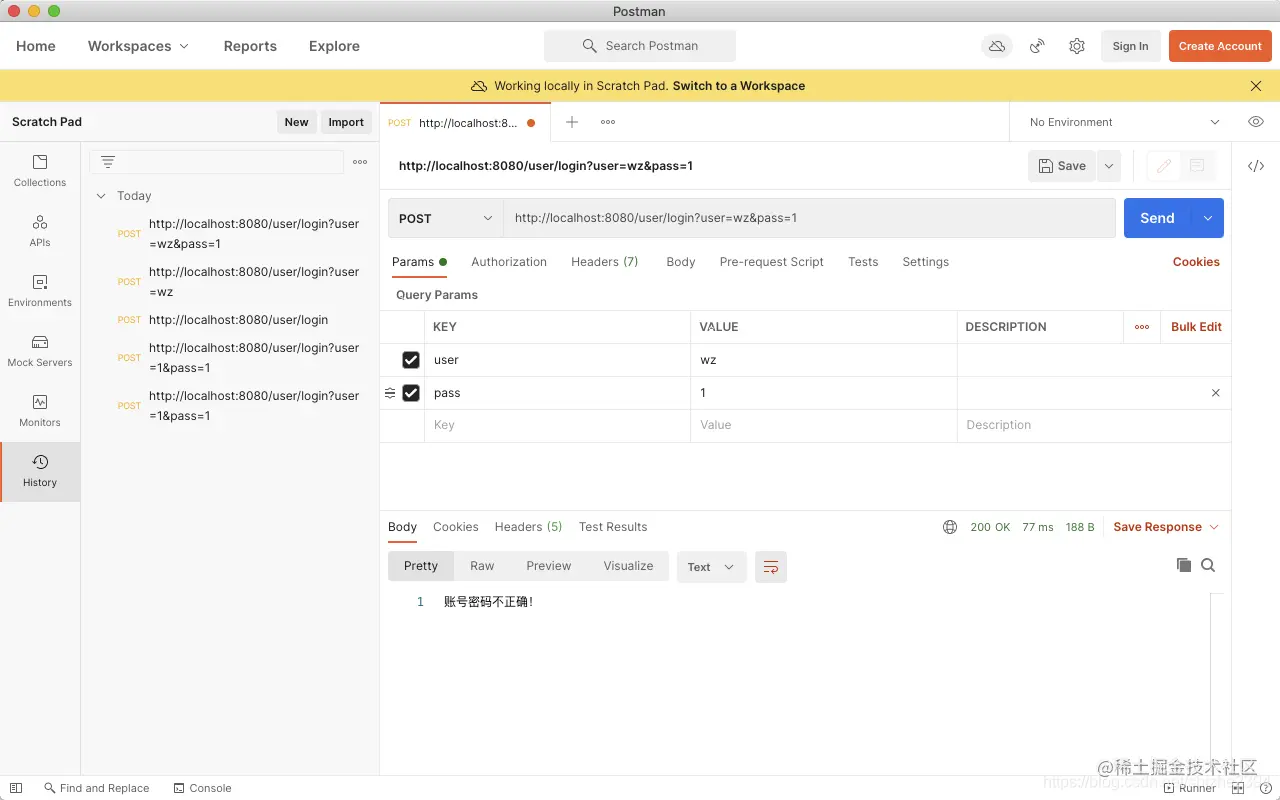
Task: Collapse the Today history group
Action: pos(101,196)
